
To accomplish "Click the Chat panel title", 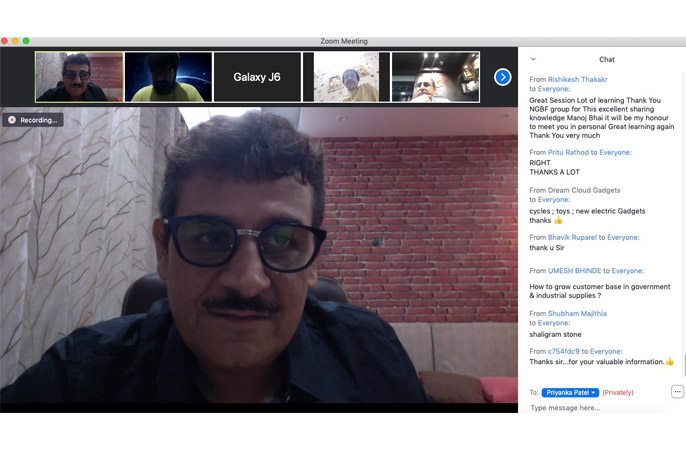I will 606,59.
